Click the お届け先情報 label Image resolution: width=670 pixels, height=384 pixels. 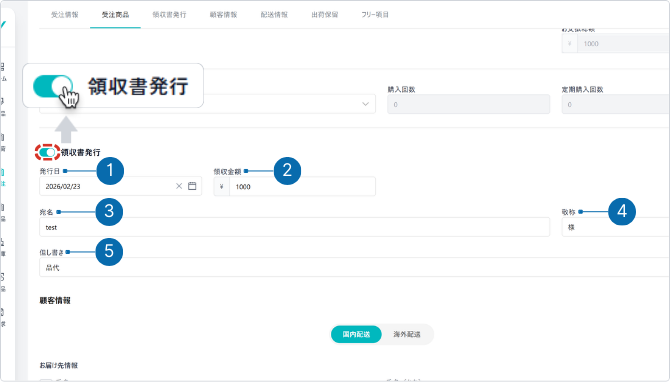pos(59,365)
